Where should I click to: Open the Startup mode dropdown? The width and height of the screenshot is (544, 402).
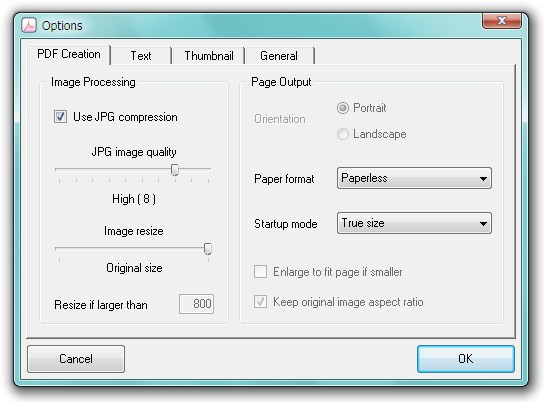coord(414,223)
